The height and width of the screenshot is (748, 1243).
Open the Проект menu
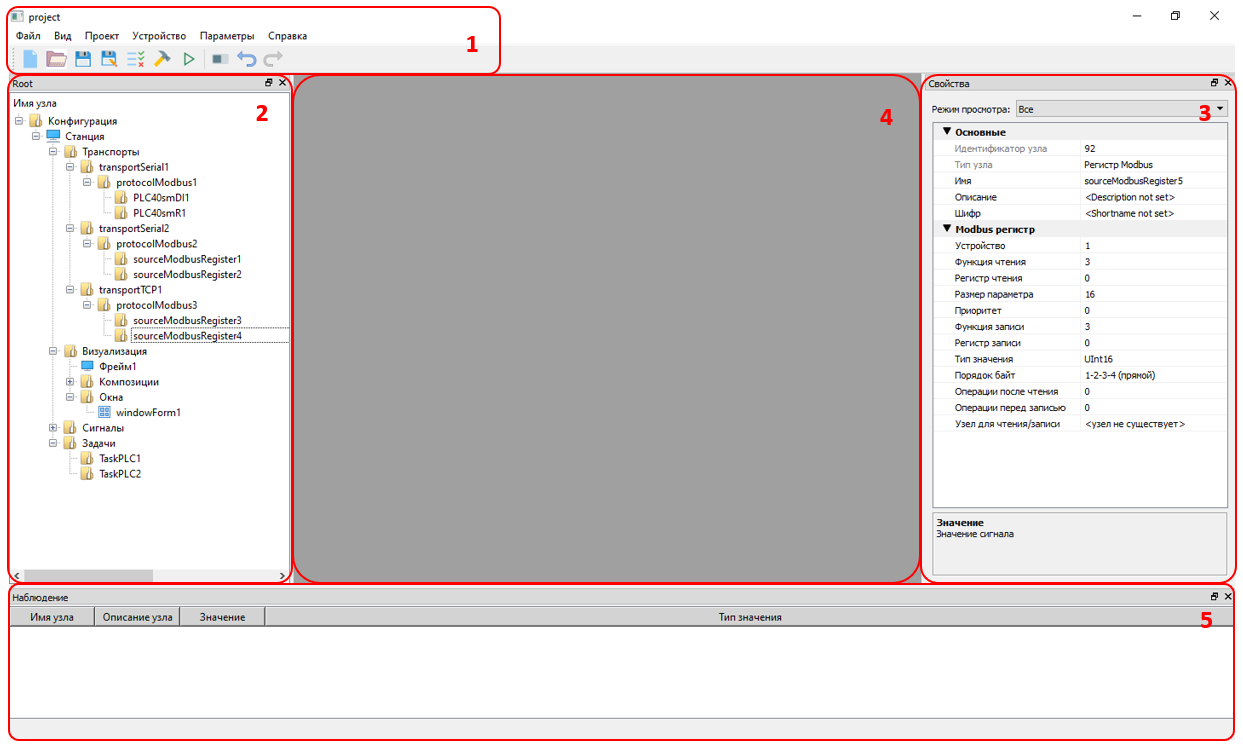coord(102,36)
